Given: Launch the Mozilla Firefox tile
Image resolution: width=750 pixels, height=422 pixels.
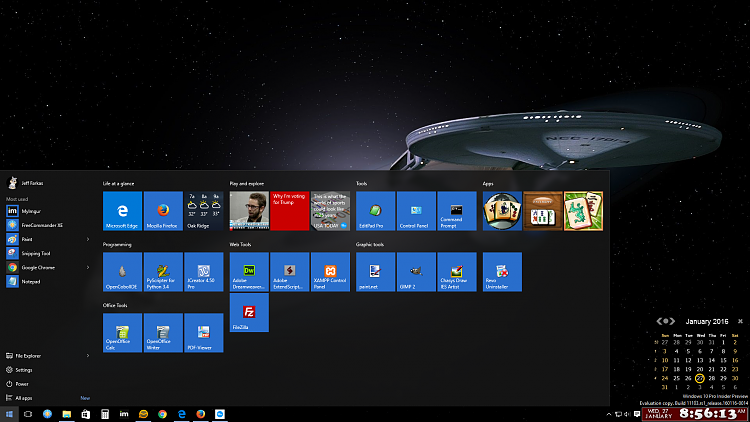Looking at the screenshot, I should click(x=163, y=211).
